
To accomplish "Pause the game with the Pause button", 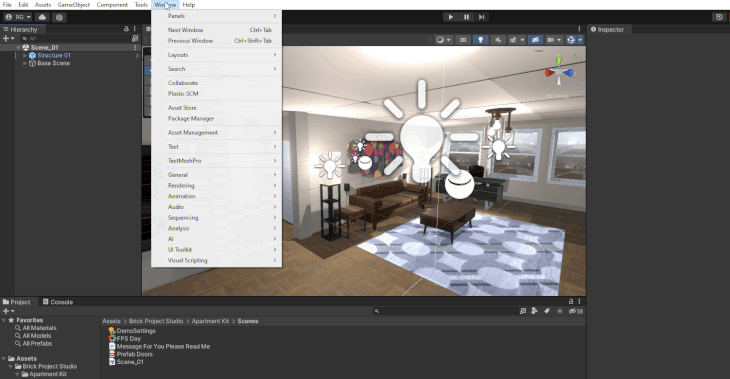I will click(x=466, y=17).
